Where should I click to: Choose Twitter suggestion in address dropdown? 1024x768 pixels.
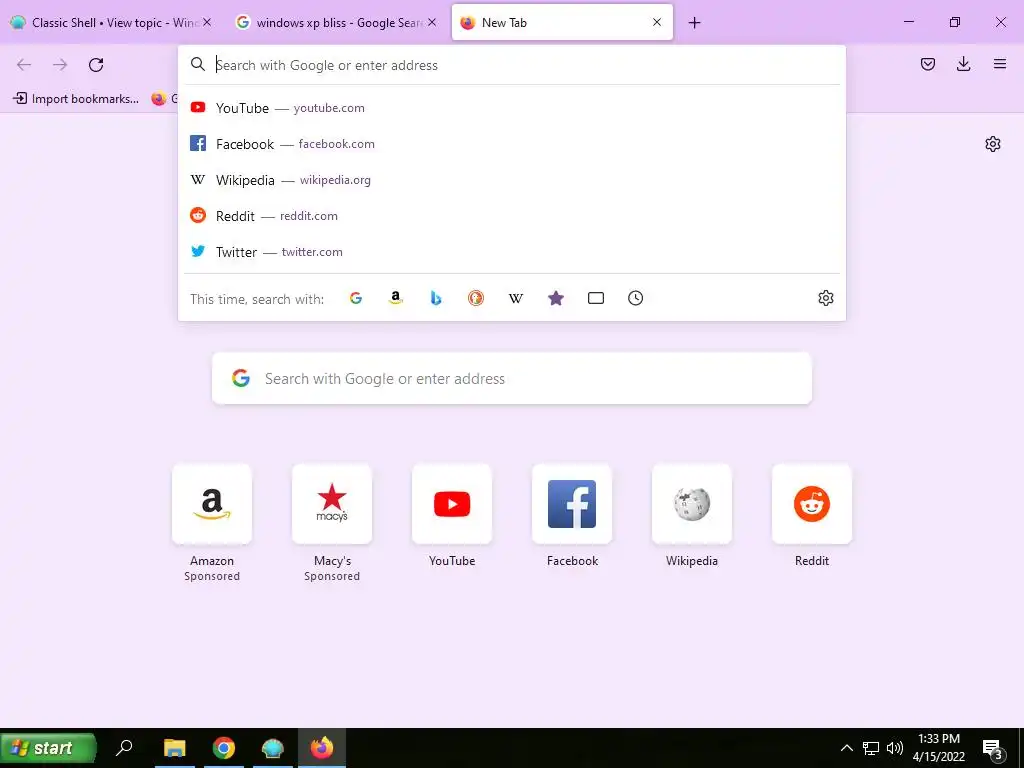511,251
